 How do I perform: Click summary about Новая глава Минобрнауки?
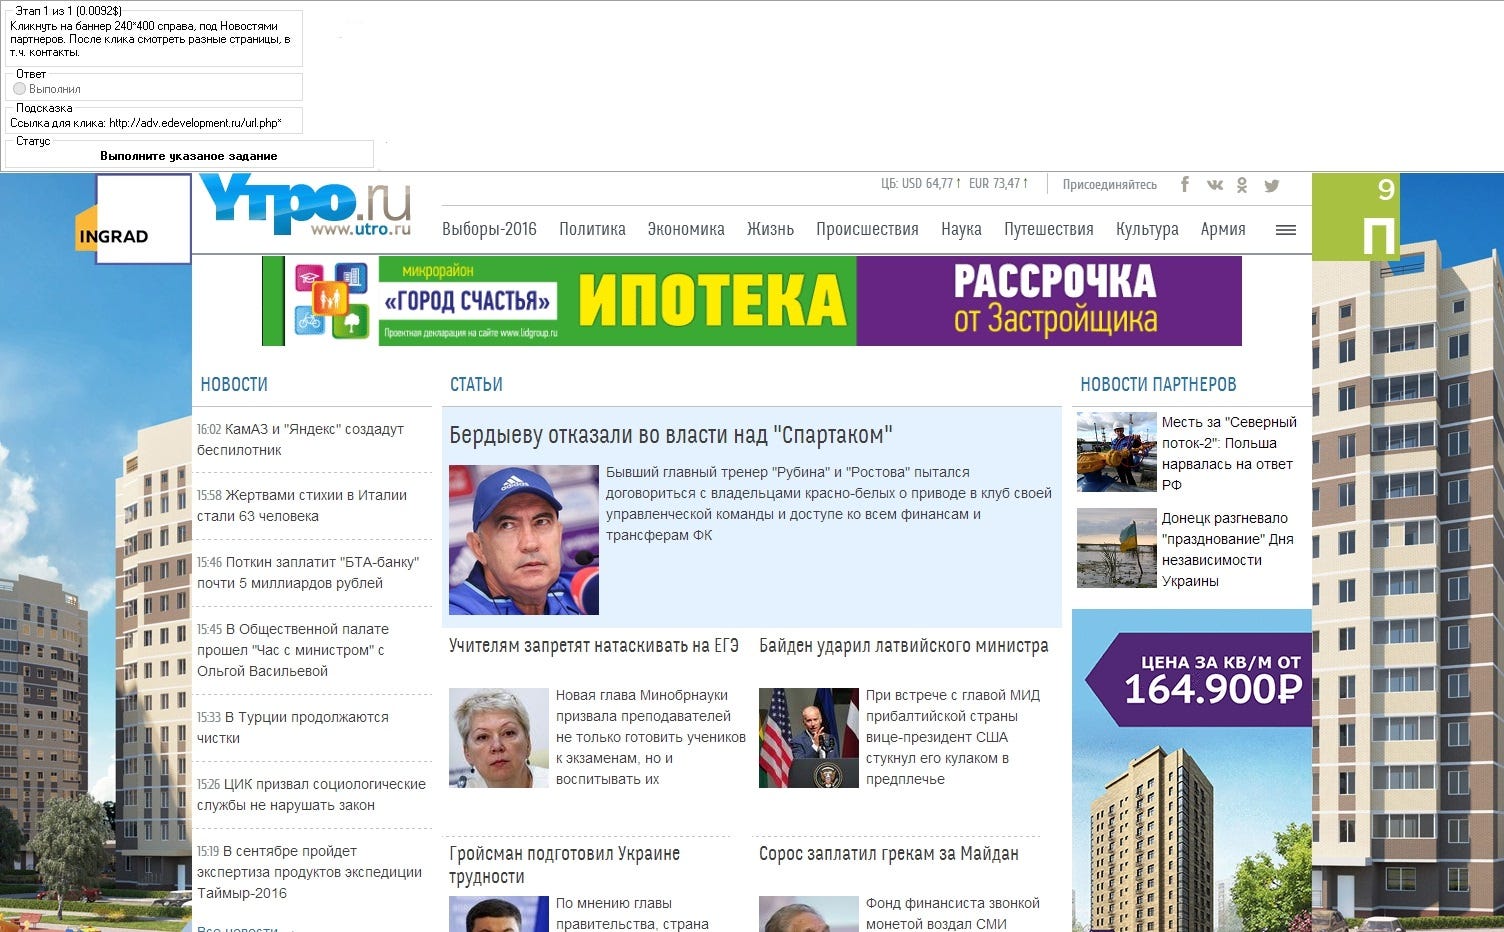click(x=651, y=737)
